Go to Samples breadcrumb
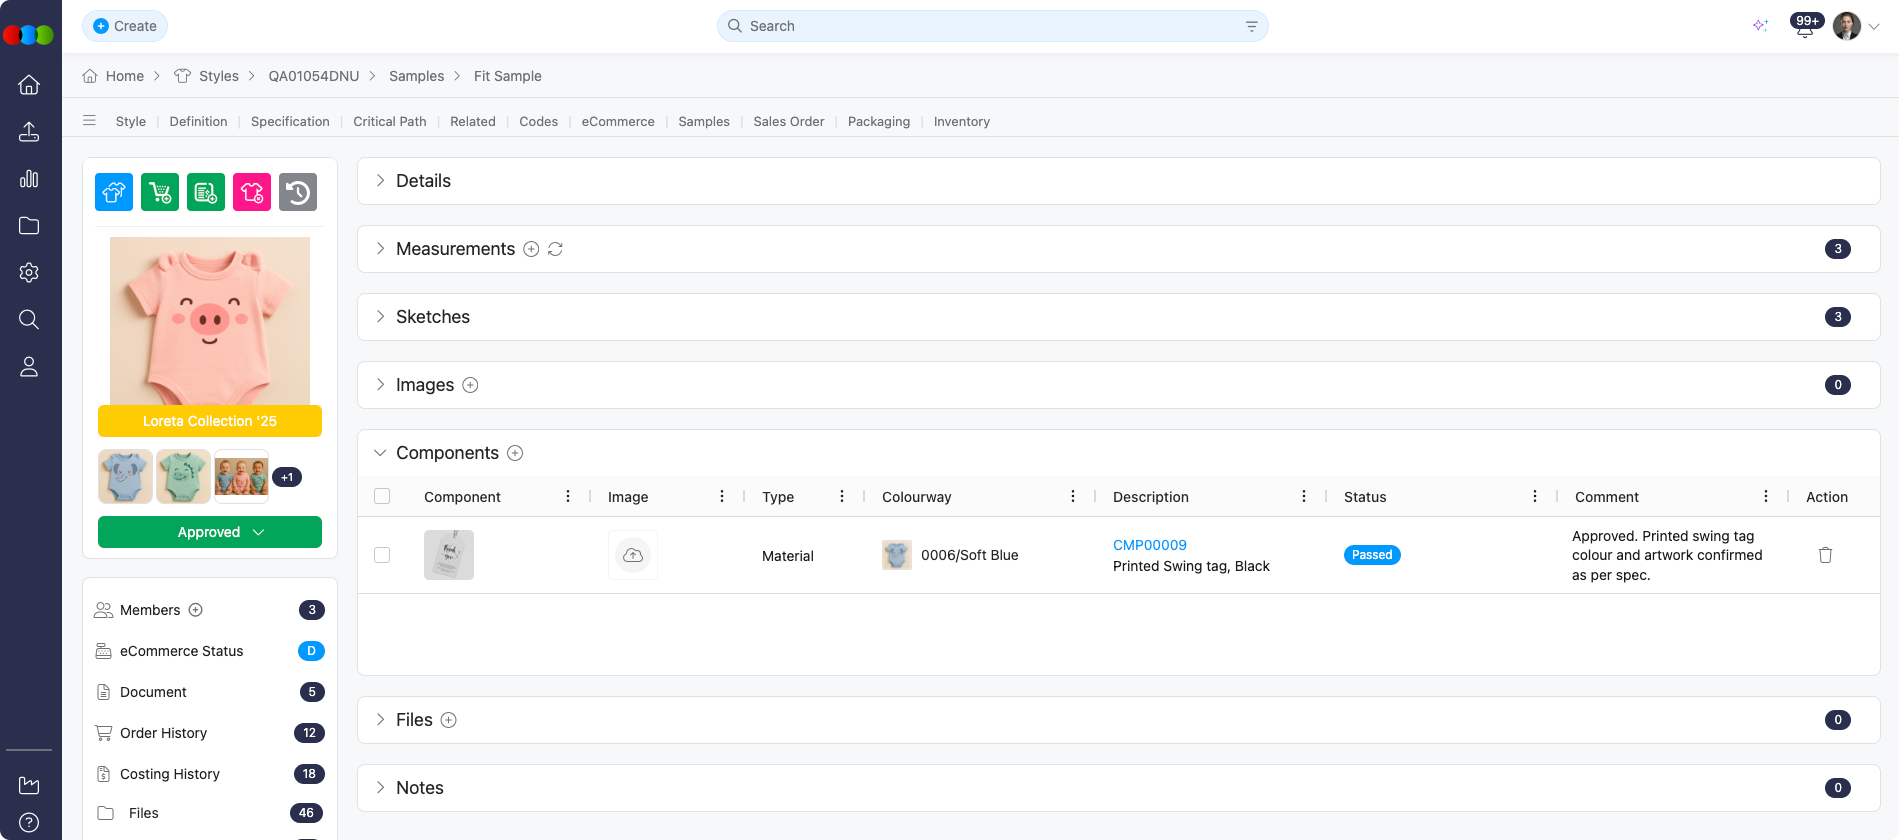 pos(417,76)
